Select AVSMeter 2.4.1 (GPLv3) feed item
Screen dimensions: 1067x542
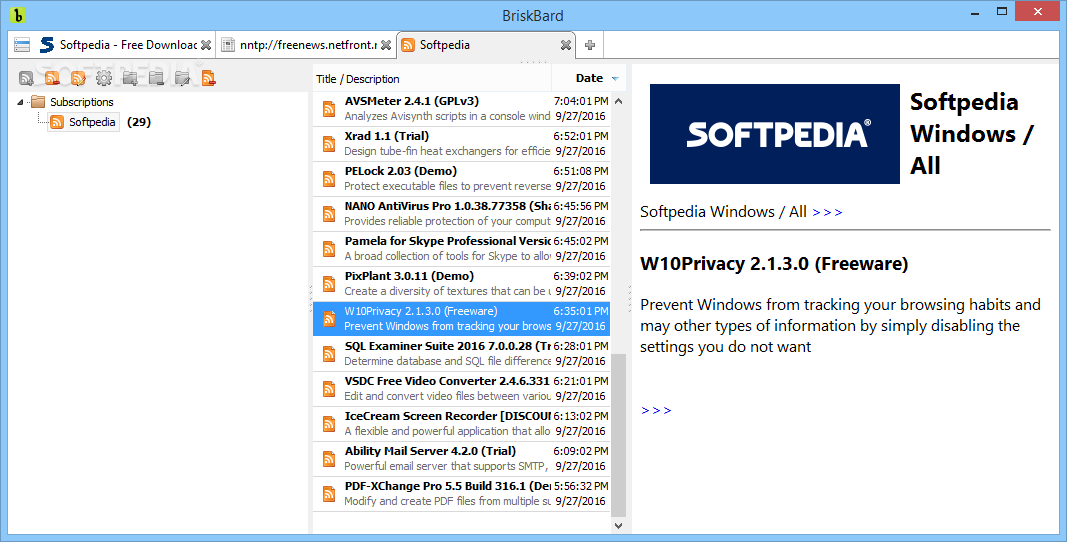pyautogui.click(x=461, y=109)
